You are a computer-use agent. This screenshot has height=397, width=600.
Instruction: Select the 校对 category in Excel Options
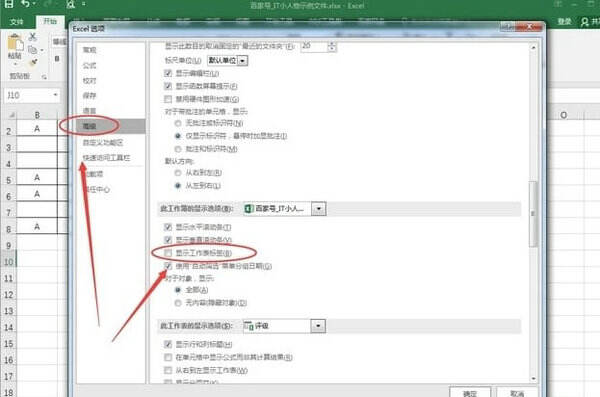pos(90,80)
